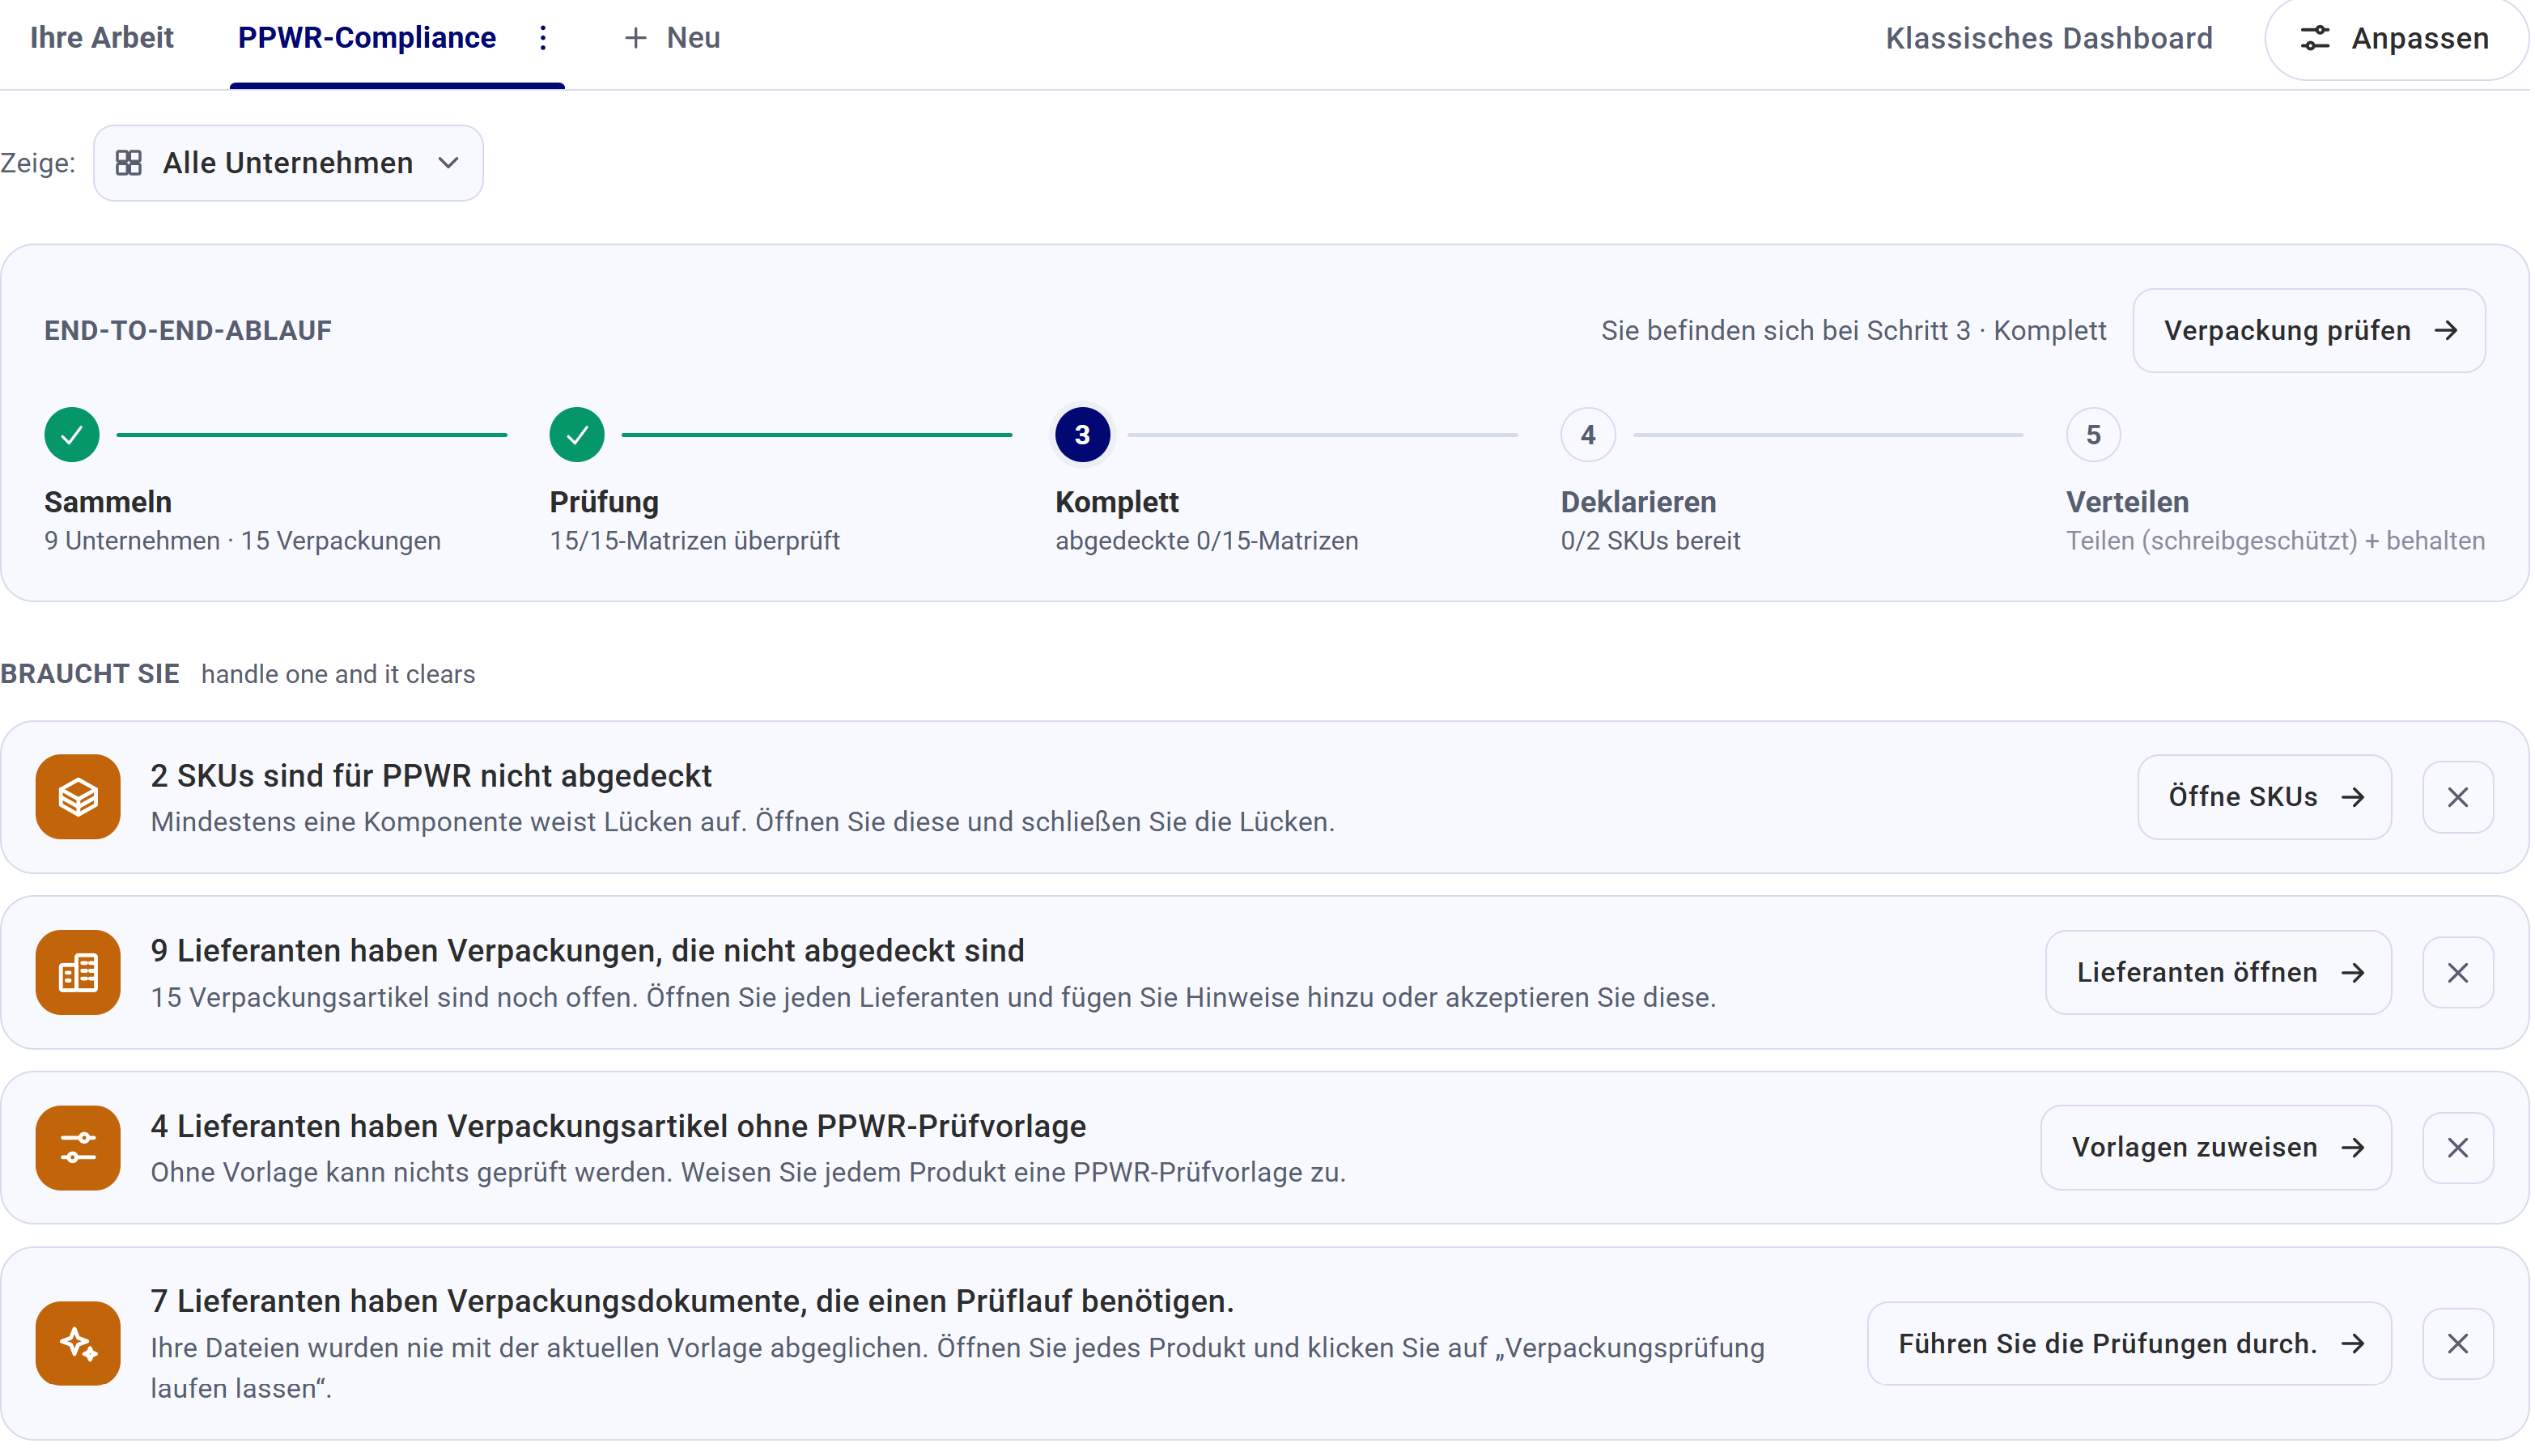Open the PPWR-Compliance tab three-dot menu
The width and height of the screenshot is (2535, 1456).
tap(543, 38)
